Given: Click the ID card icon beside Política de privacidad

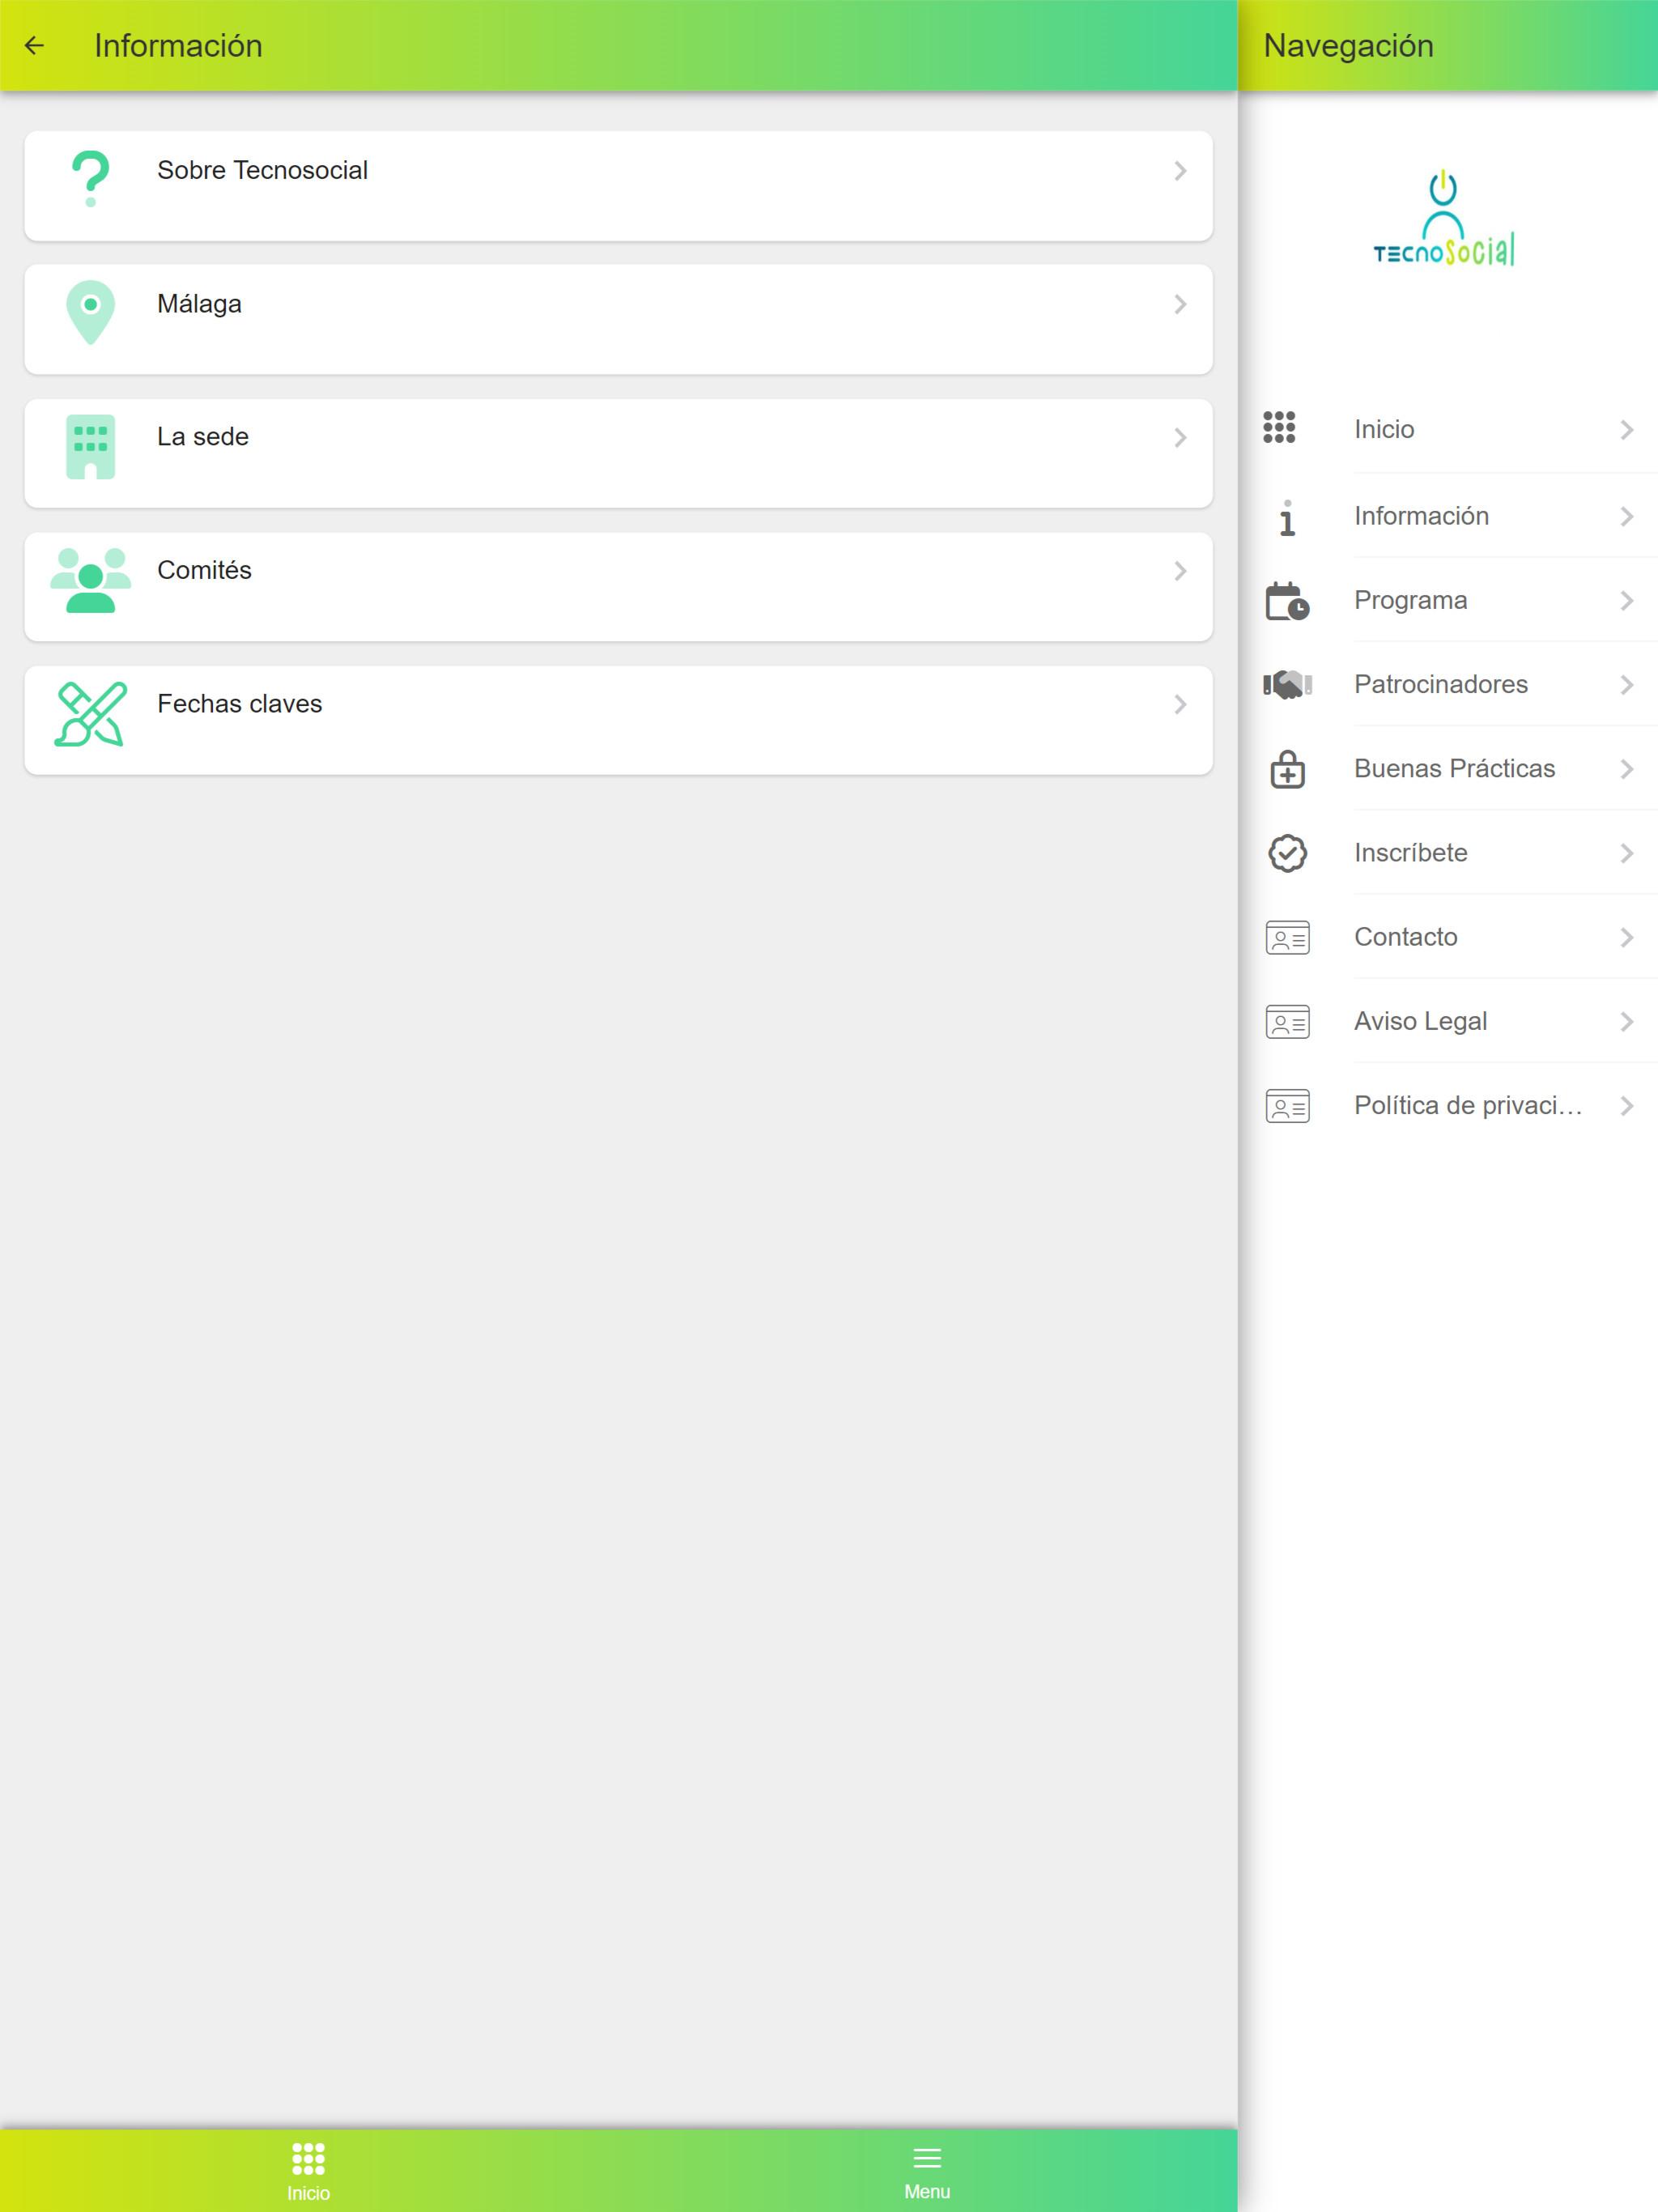Looking at the screenshot, I should pyautogui.click(x=1287, y=1106).
